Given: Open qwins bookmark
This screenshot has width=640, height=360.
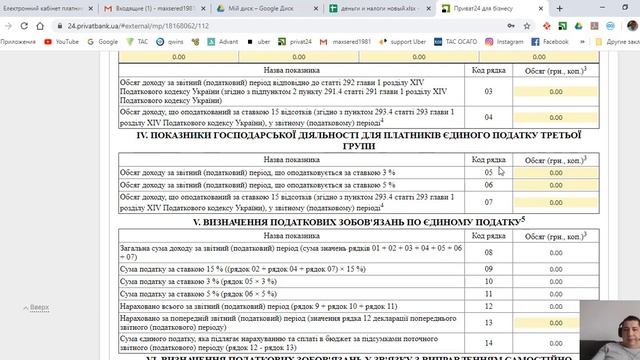Looking at the screenshot, I should tap(170, 42).
